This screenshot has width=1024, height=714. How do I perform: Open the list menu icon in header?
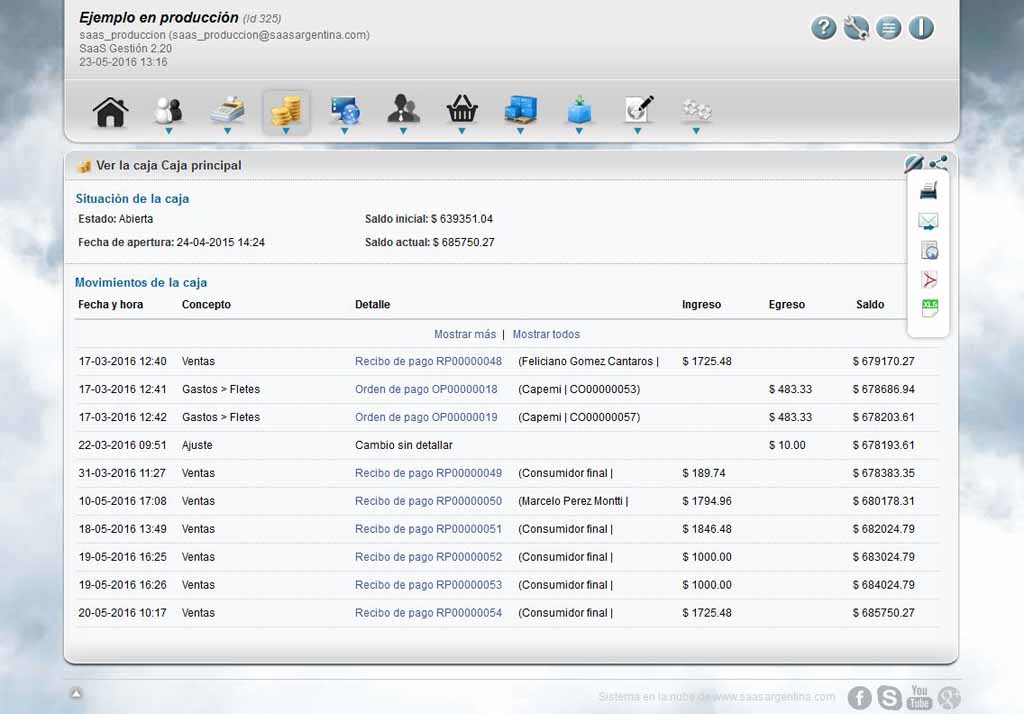click(x=888, y=28)
